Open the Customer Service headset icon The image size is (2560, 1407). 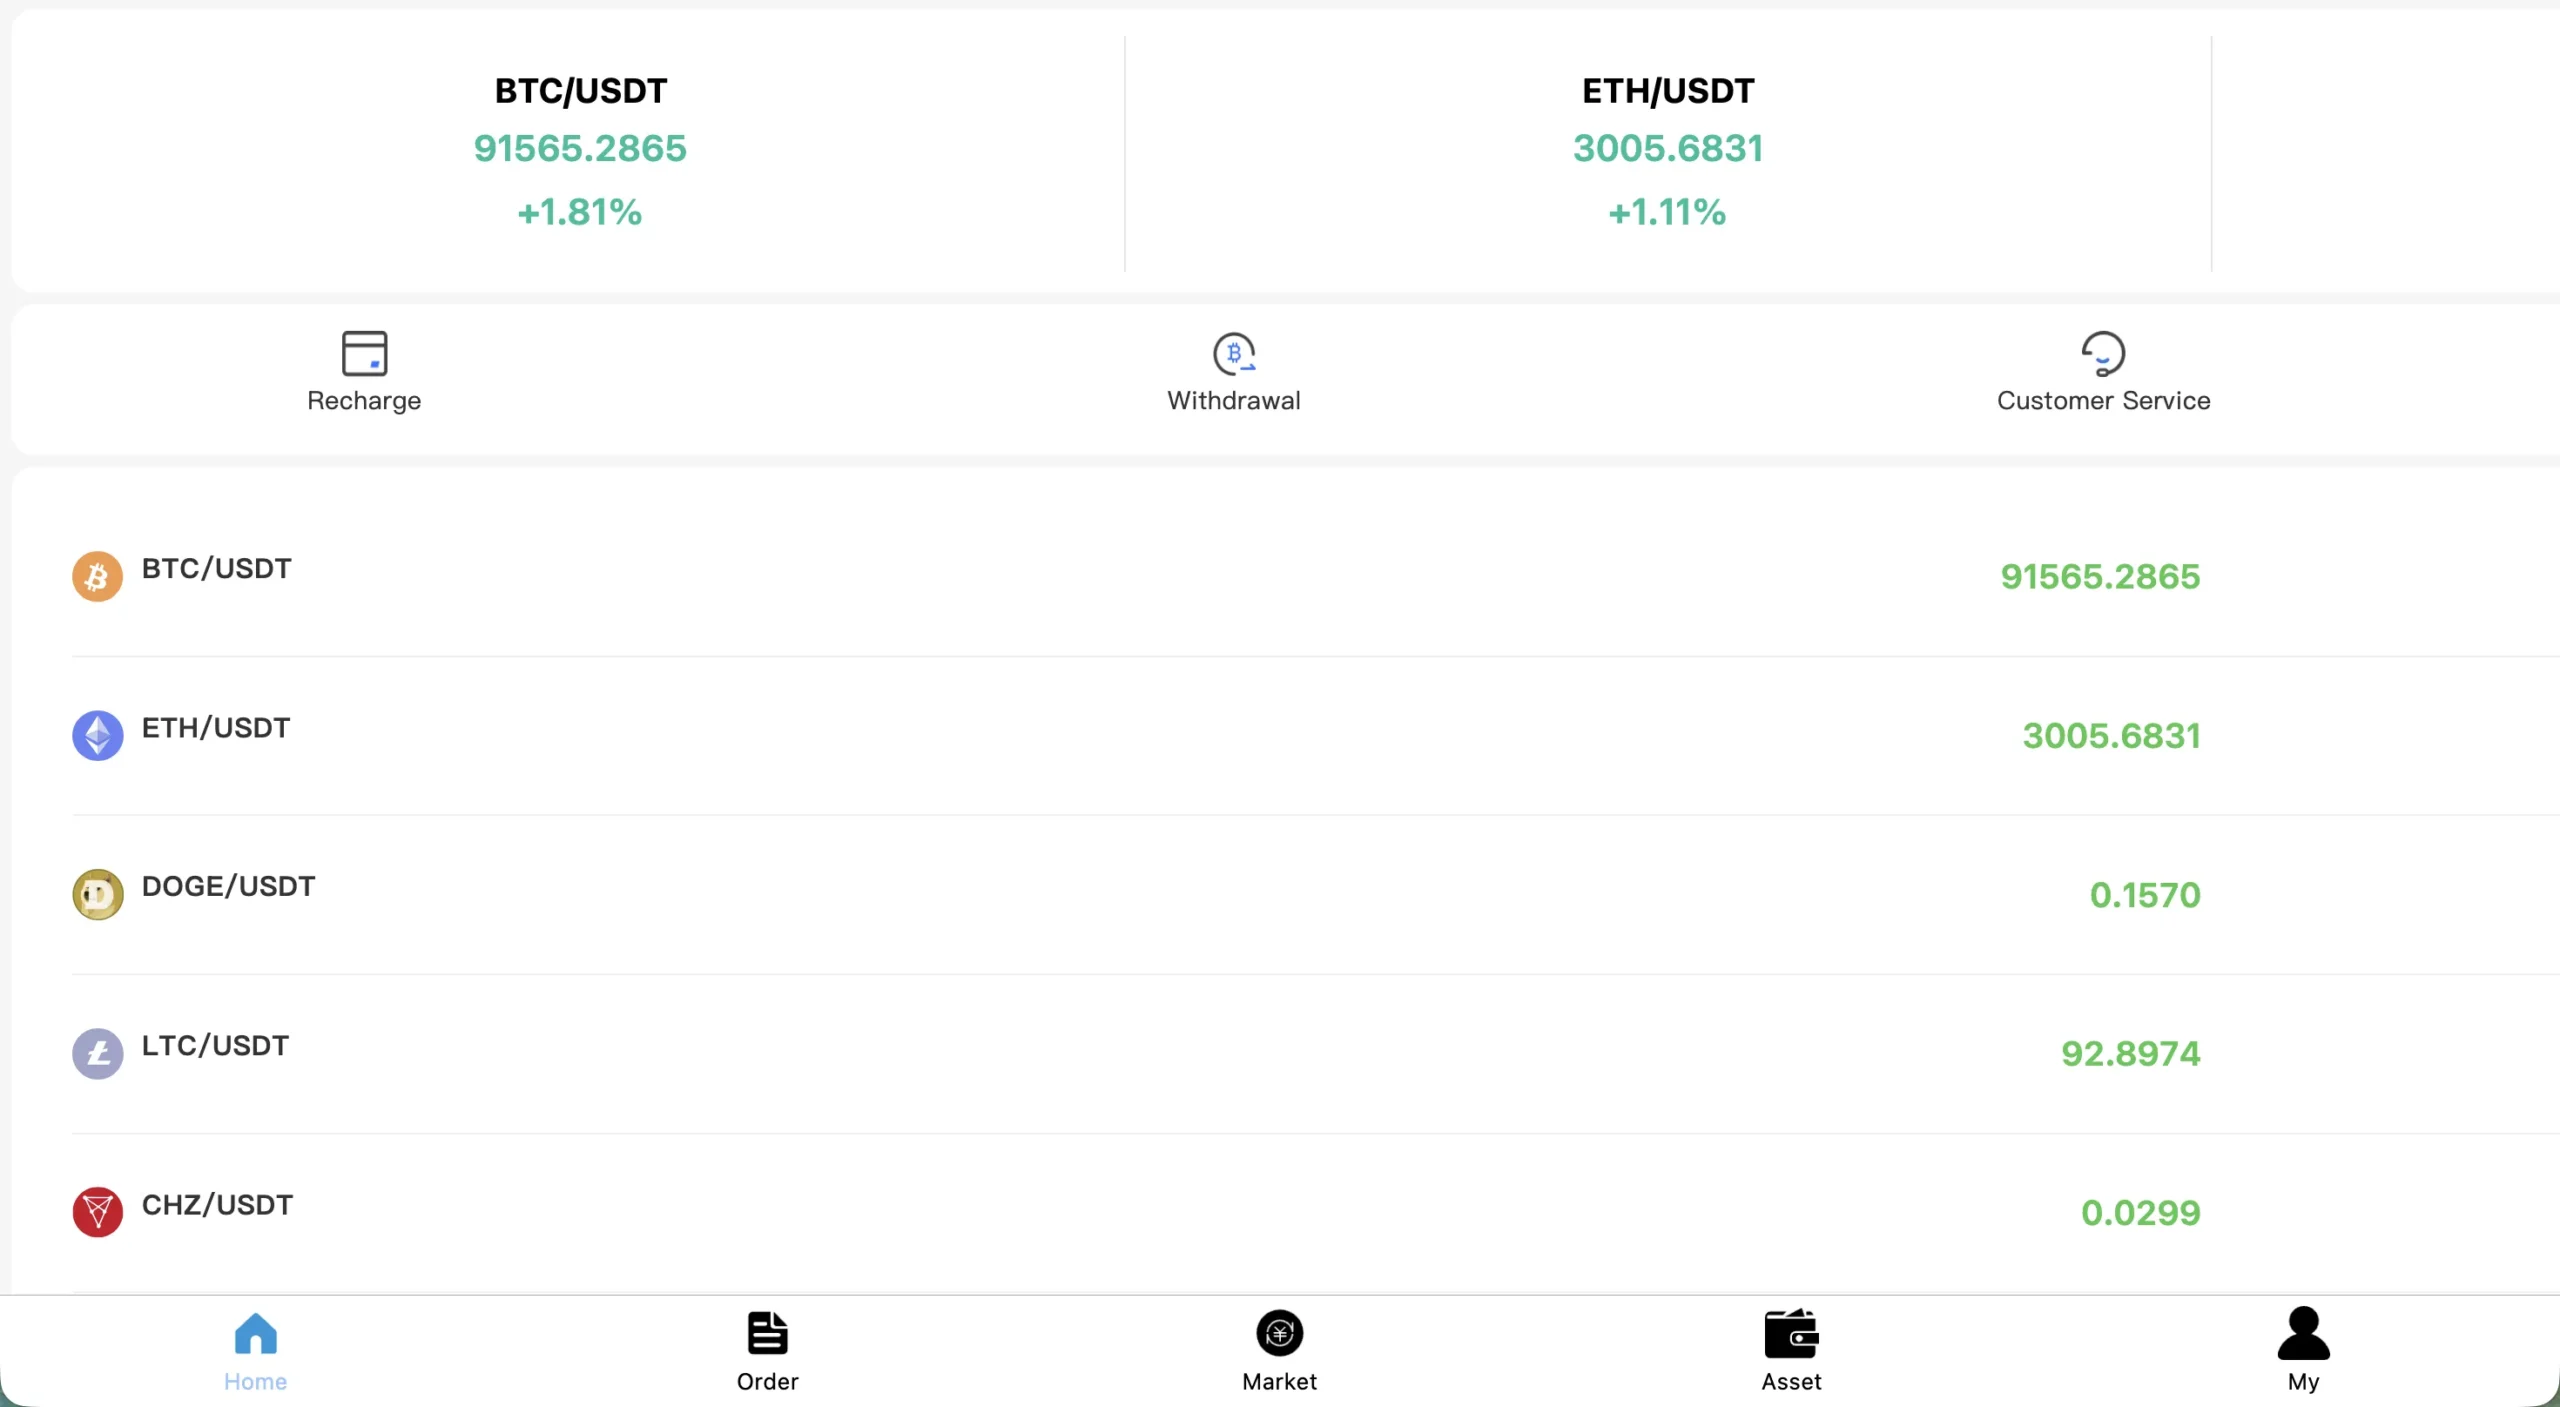(x=2103, y=353)
